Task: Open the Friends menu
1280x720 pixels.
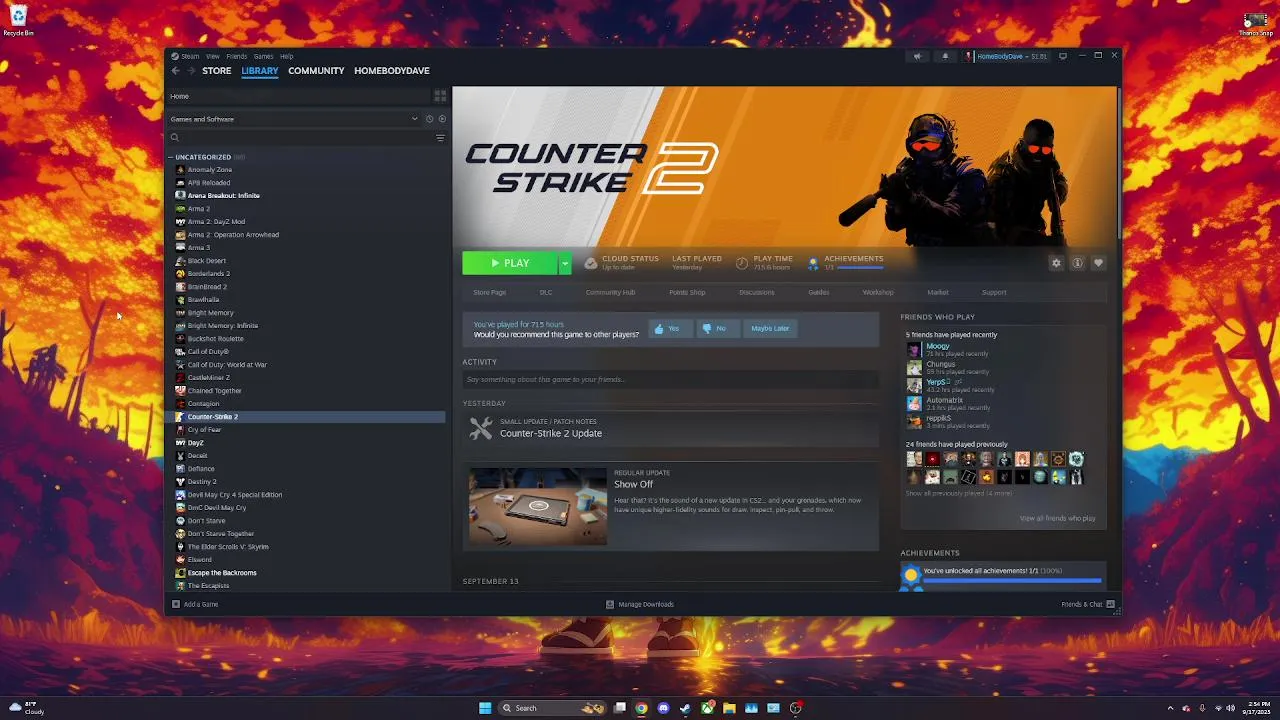Action: click(x=237, y=56)
